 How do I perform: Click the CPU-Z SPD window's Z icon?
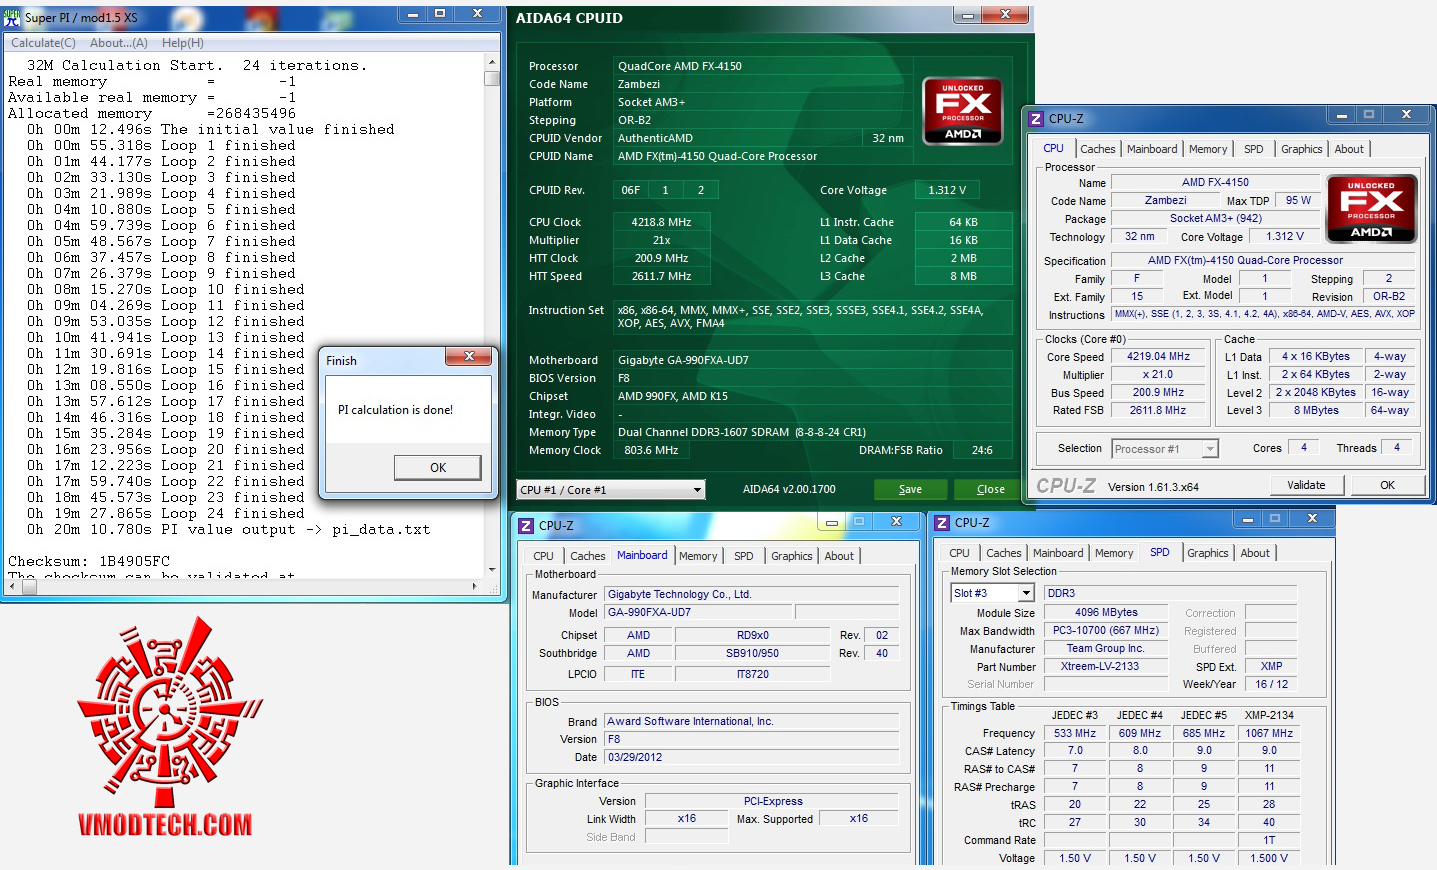(942, 522)
